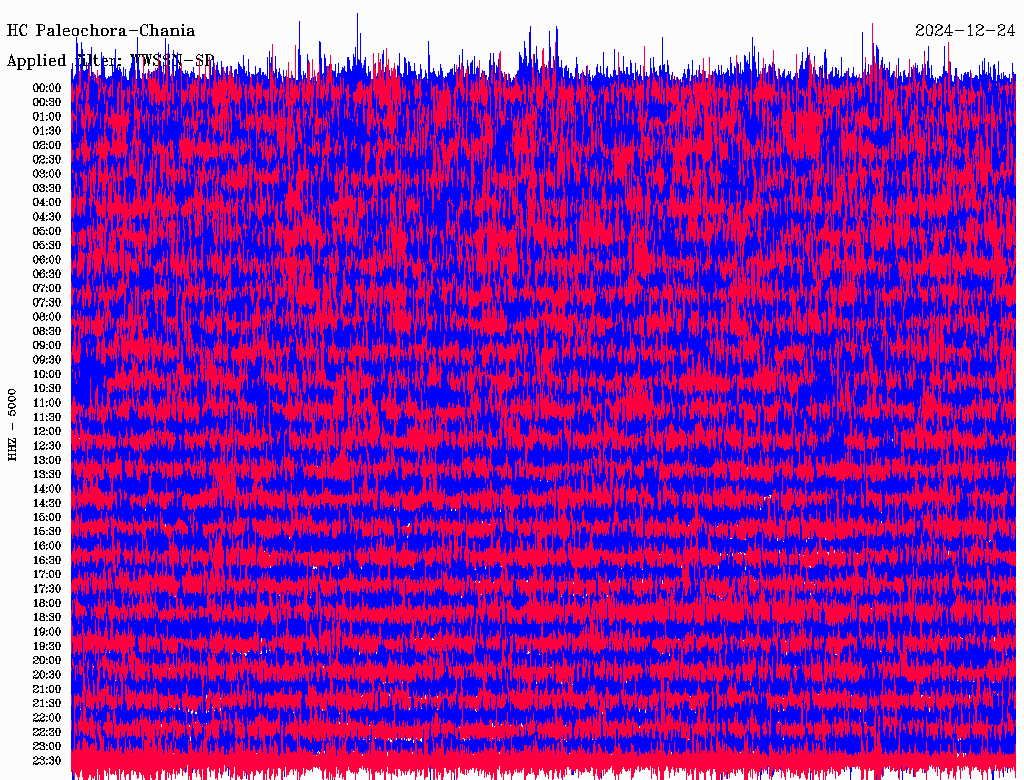Select the 13:30 time row label
The height and width of the screenshot is (780, 1024).
[47, 475]
